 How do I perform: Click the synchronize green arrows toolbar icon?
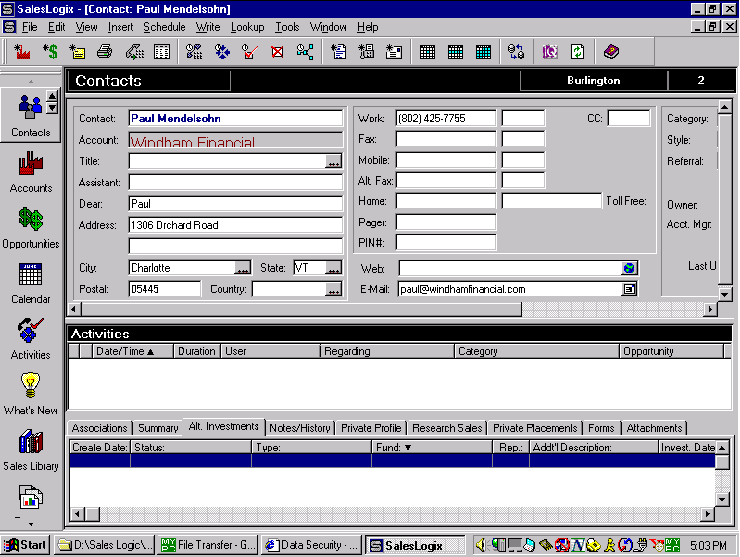(577, 51)
